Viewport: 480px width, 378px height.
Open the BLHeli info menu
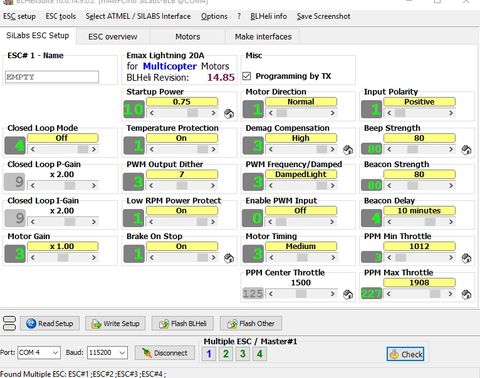[x=268, y=16]
